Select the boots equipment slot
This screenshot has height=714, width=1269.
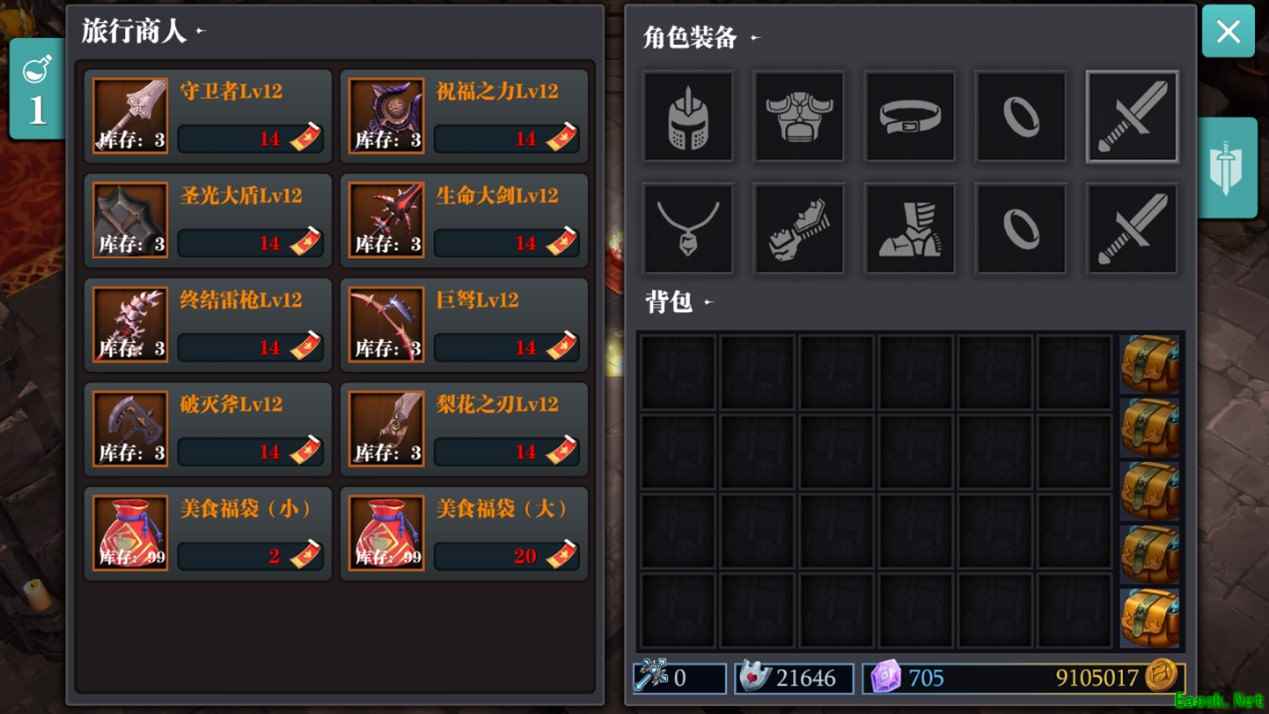point(910,228)
